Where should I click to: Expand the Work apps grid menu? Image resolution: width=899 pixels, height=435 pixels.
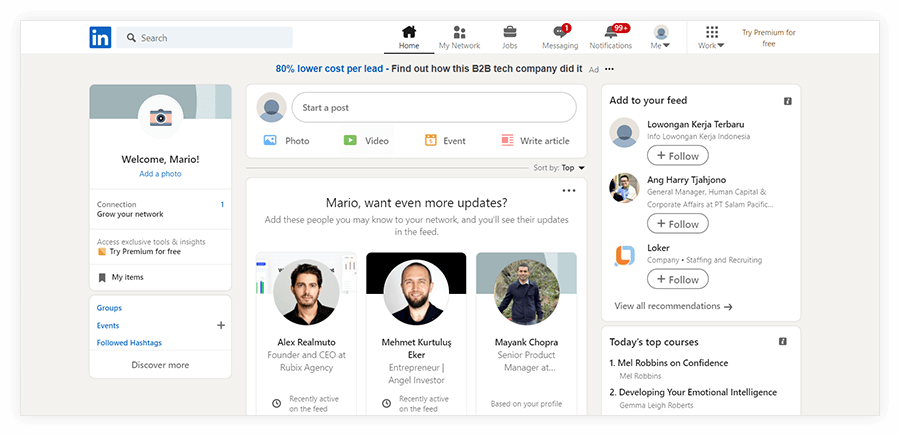click(712, 37)
